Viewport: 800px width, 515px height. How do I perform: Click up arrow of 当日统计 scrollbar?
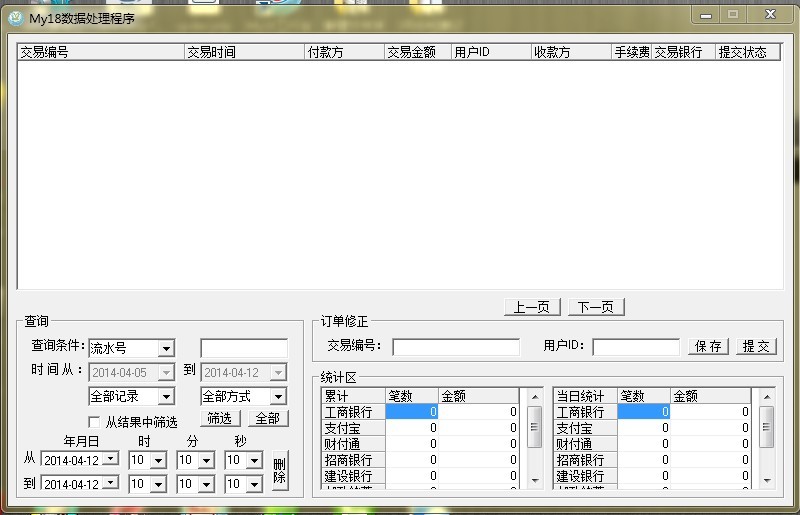(767, 397)
